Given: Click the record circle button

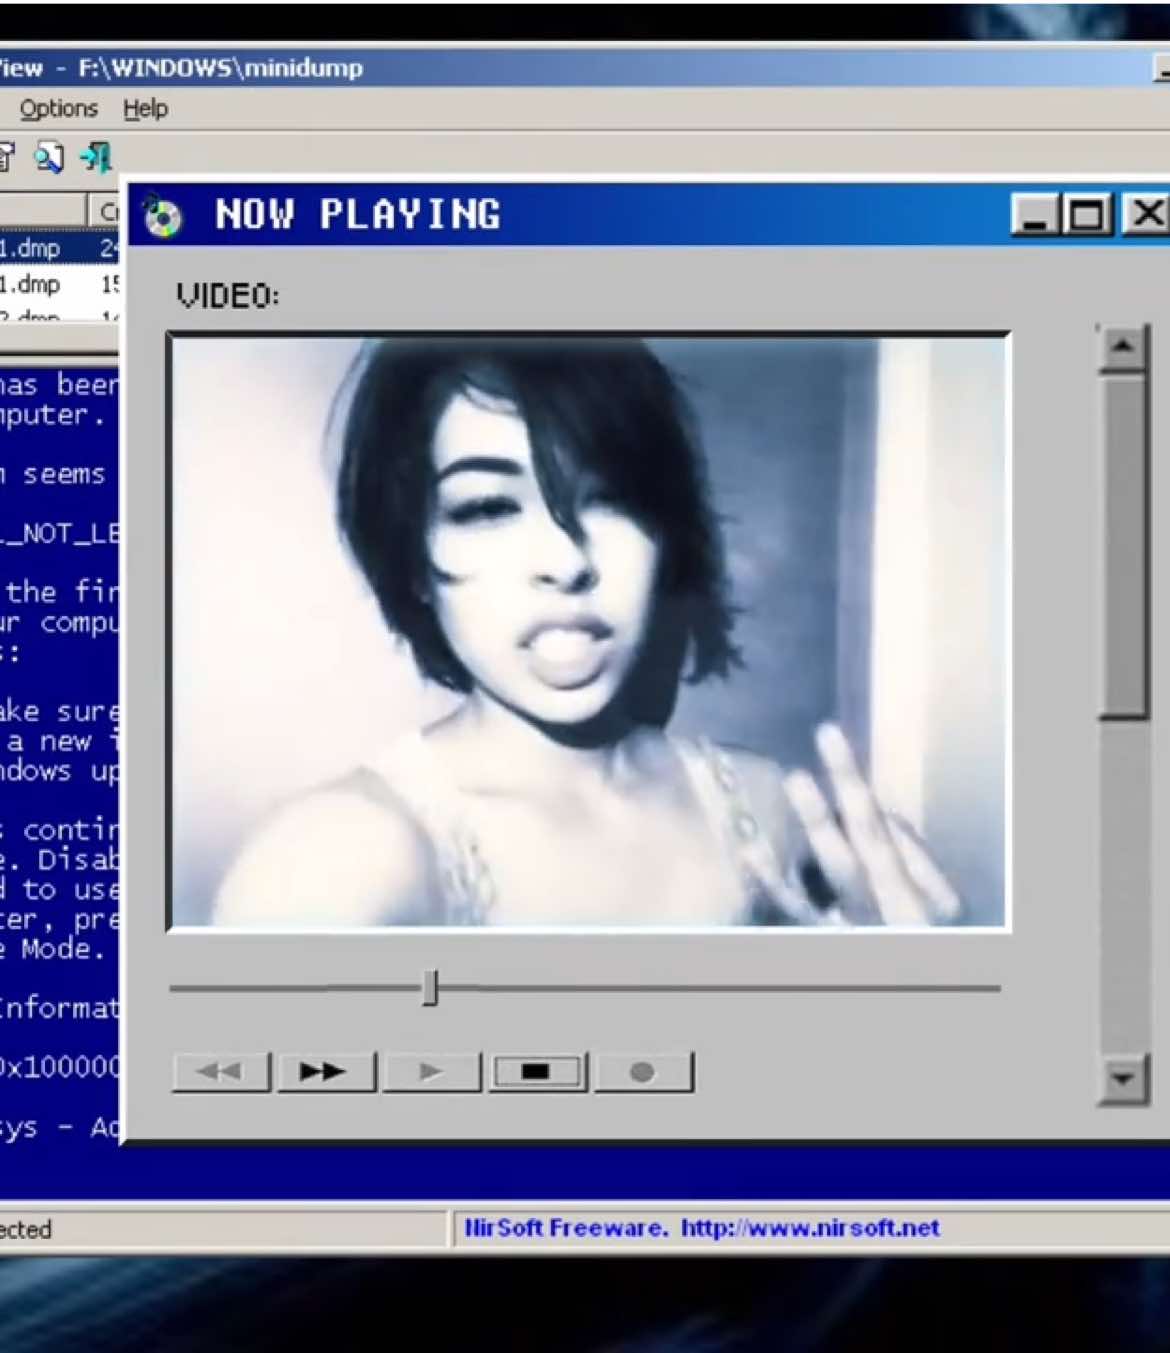Looking at the screenshot, I should 643,1071.
